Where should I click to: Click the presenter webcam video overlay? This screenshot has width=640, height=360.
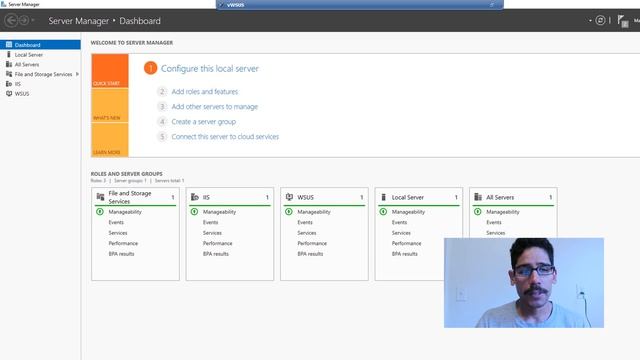click(524, 282)
